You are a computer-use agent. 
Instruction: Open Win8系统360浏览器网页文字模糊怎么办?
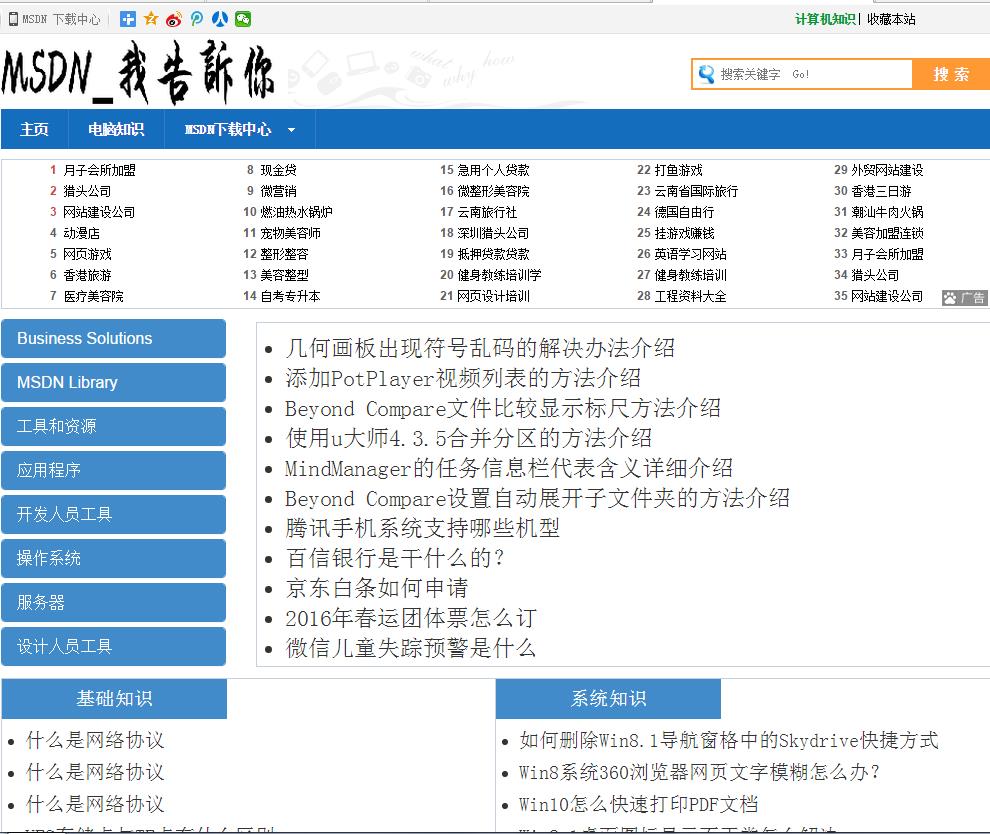point(700,773)
